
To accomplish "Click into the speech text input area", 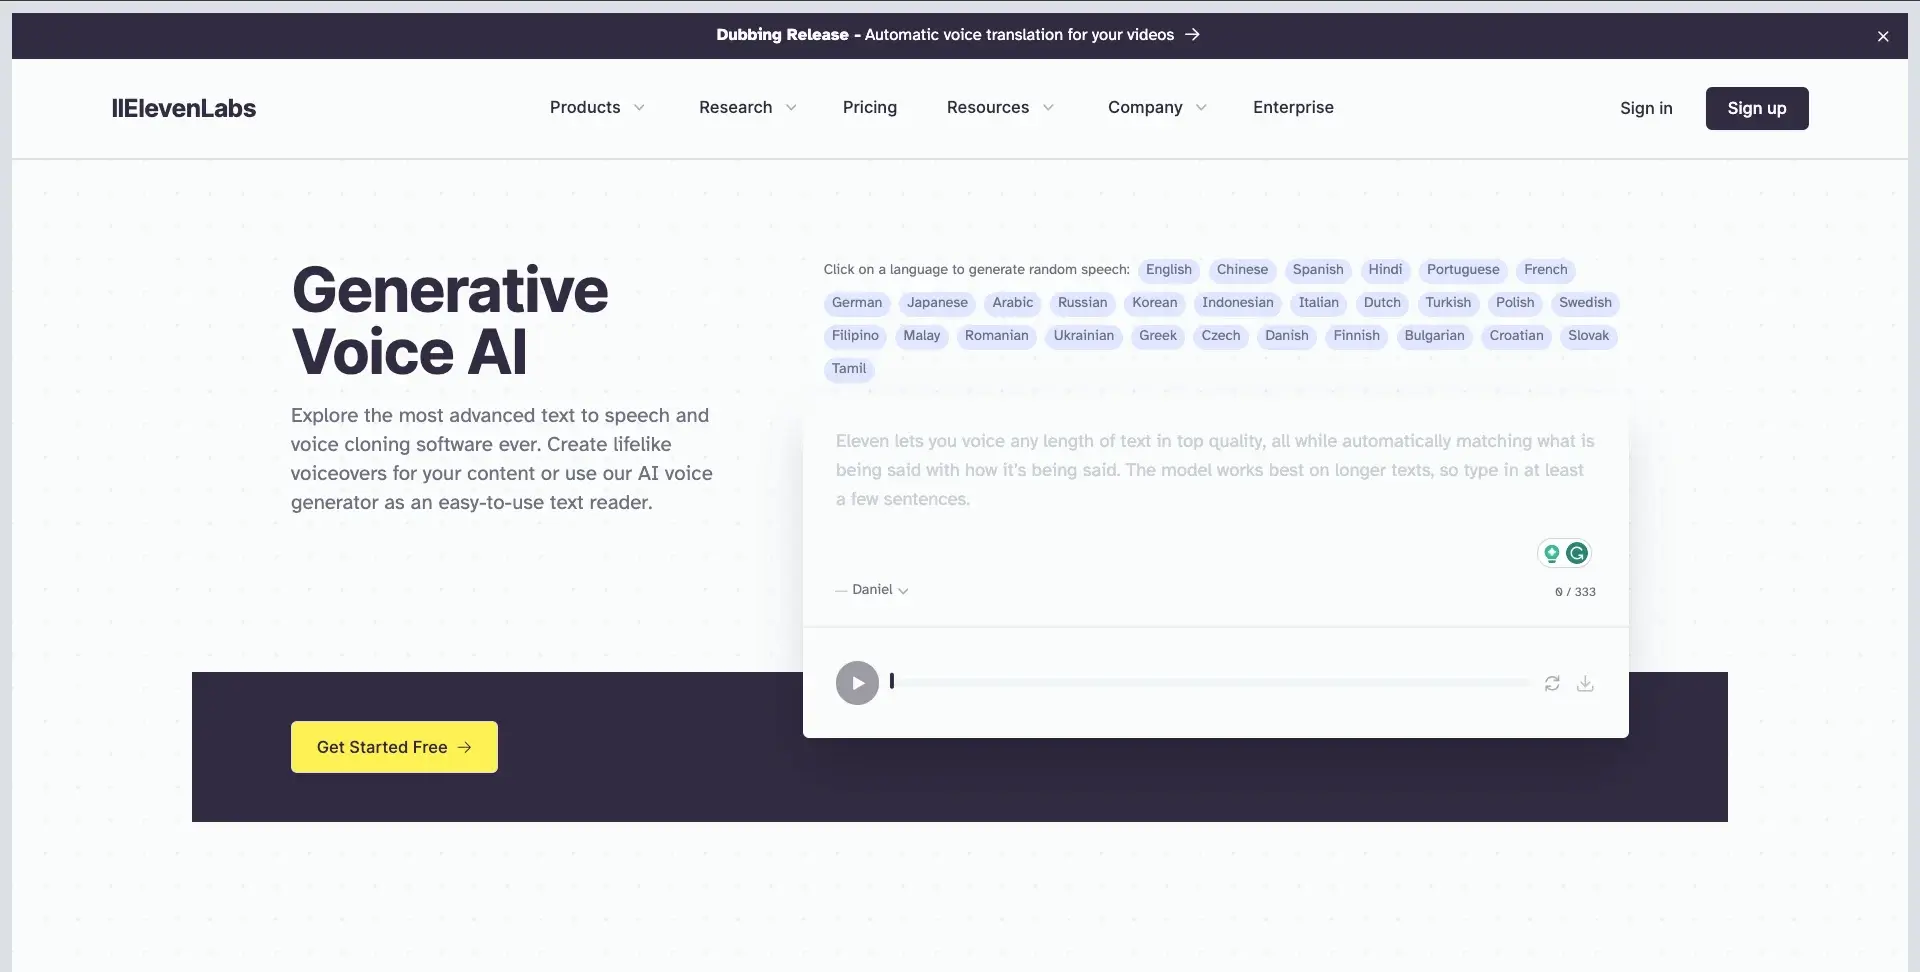I will pyautogui.click(x=1215, y=470).
